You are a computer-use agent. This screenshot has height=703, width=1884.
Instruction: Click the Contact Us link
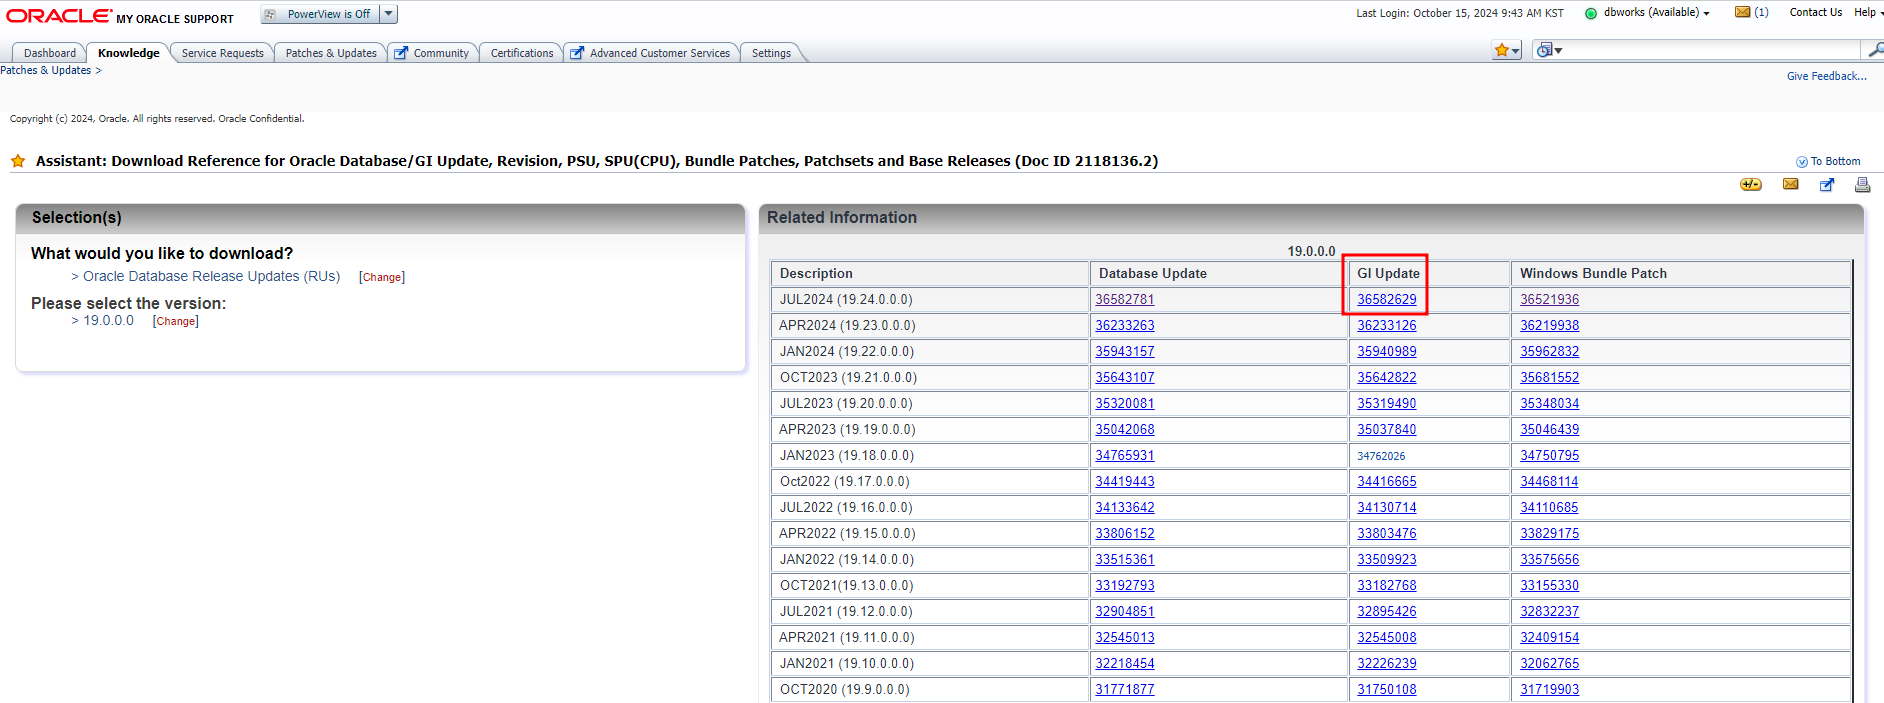tap(1816, 12)
